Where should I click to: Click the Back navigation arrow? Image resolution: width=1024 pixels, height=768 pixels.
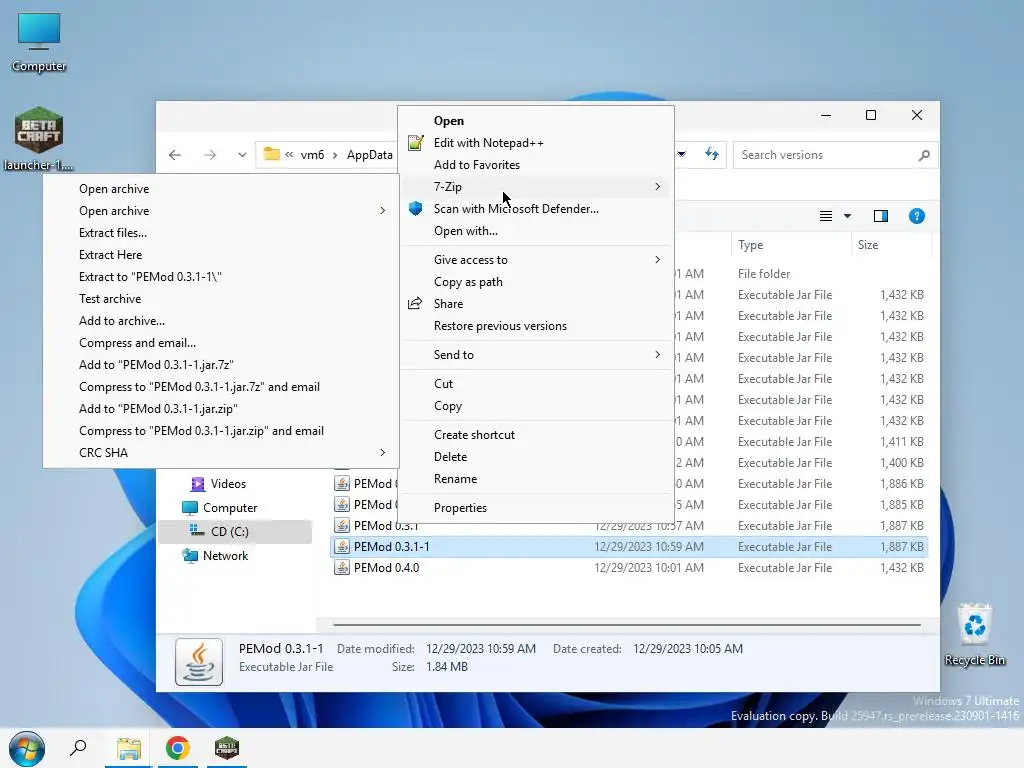174,155
